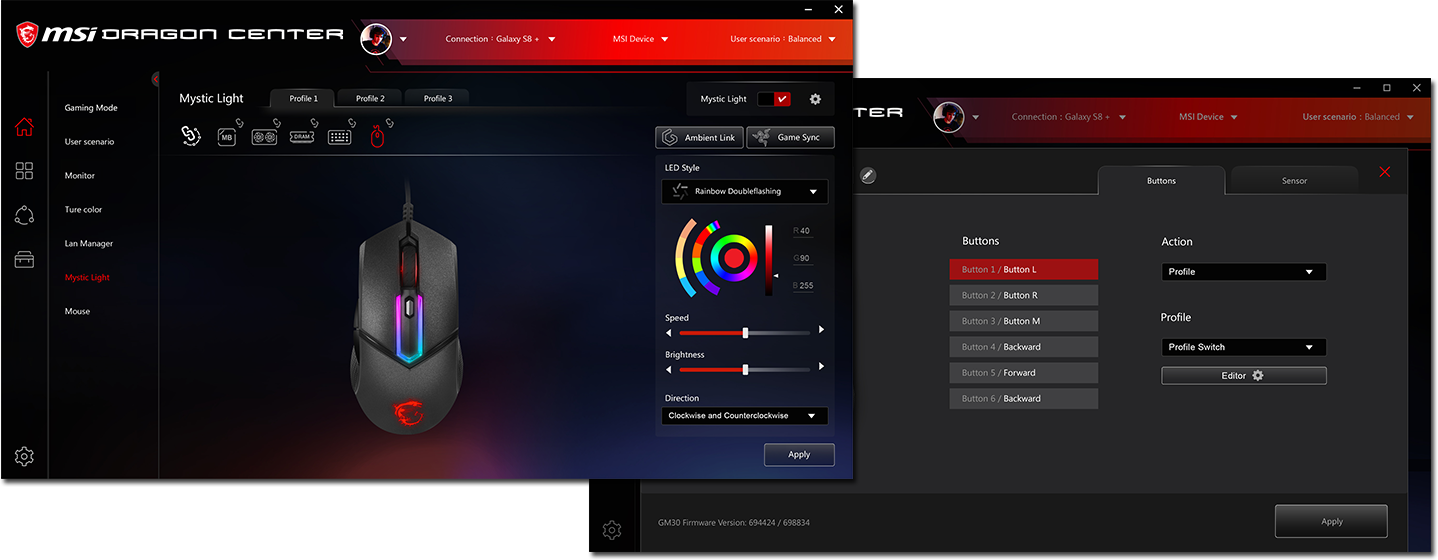Switch to the Profile 2 tab

point(369,98)
